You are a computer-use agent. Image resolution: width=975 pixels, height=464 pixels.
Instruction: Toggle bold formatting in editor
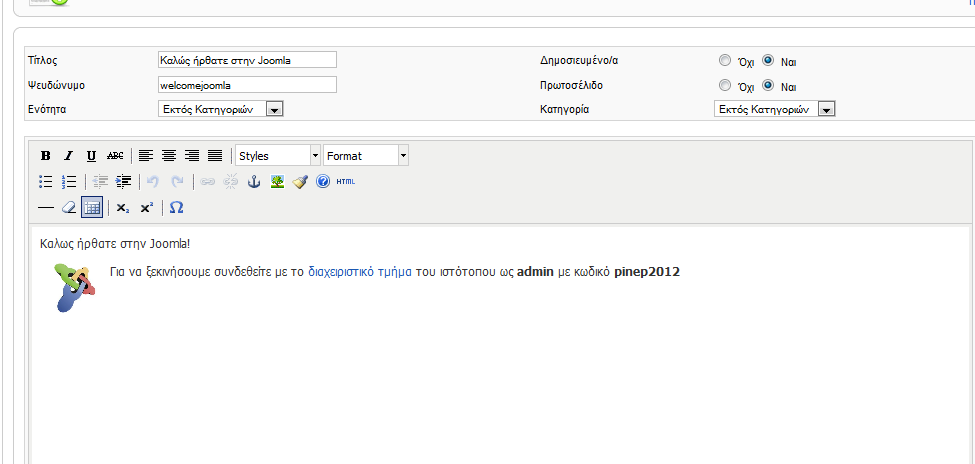45,155
